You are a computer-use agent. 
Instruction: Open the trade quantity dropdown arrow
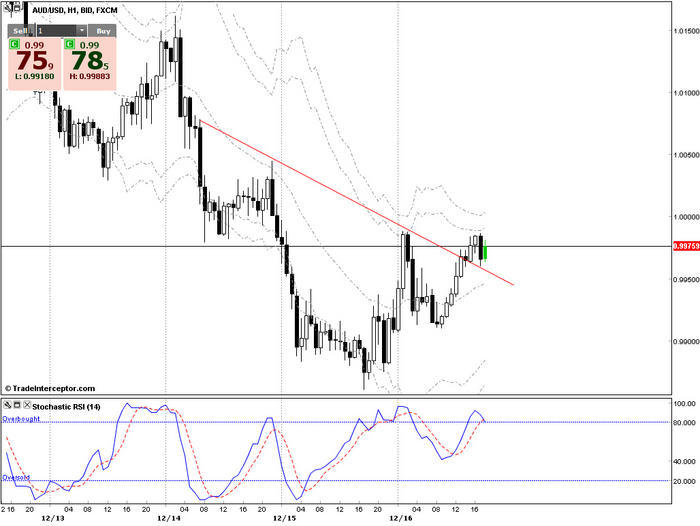pyautogui.click(x=81, y=31)
